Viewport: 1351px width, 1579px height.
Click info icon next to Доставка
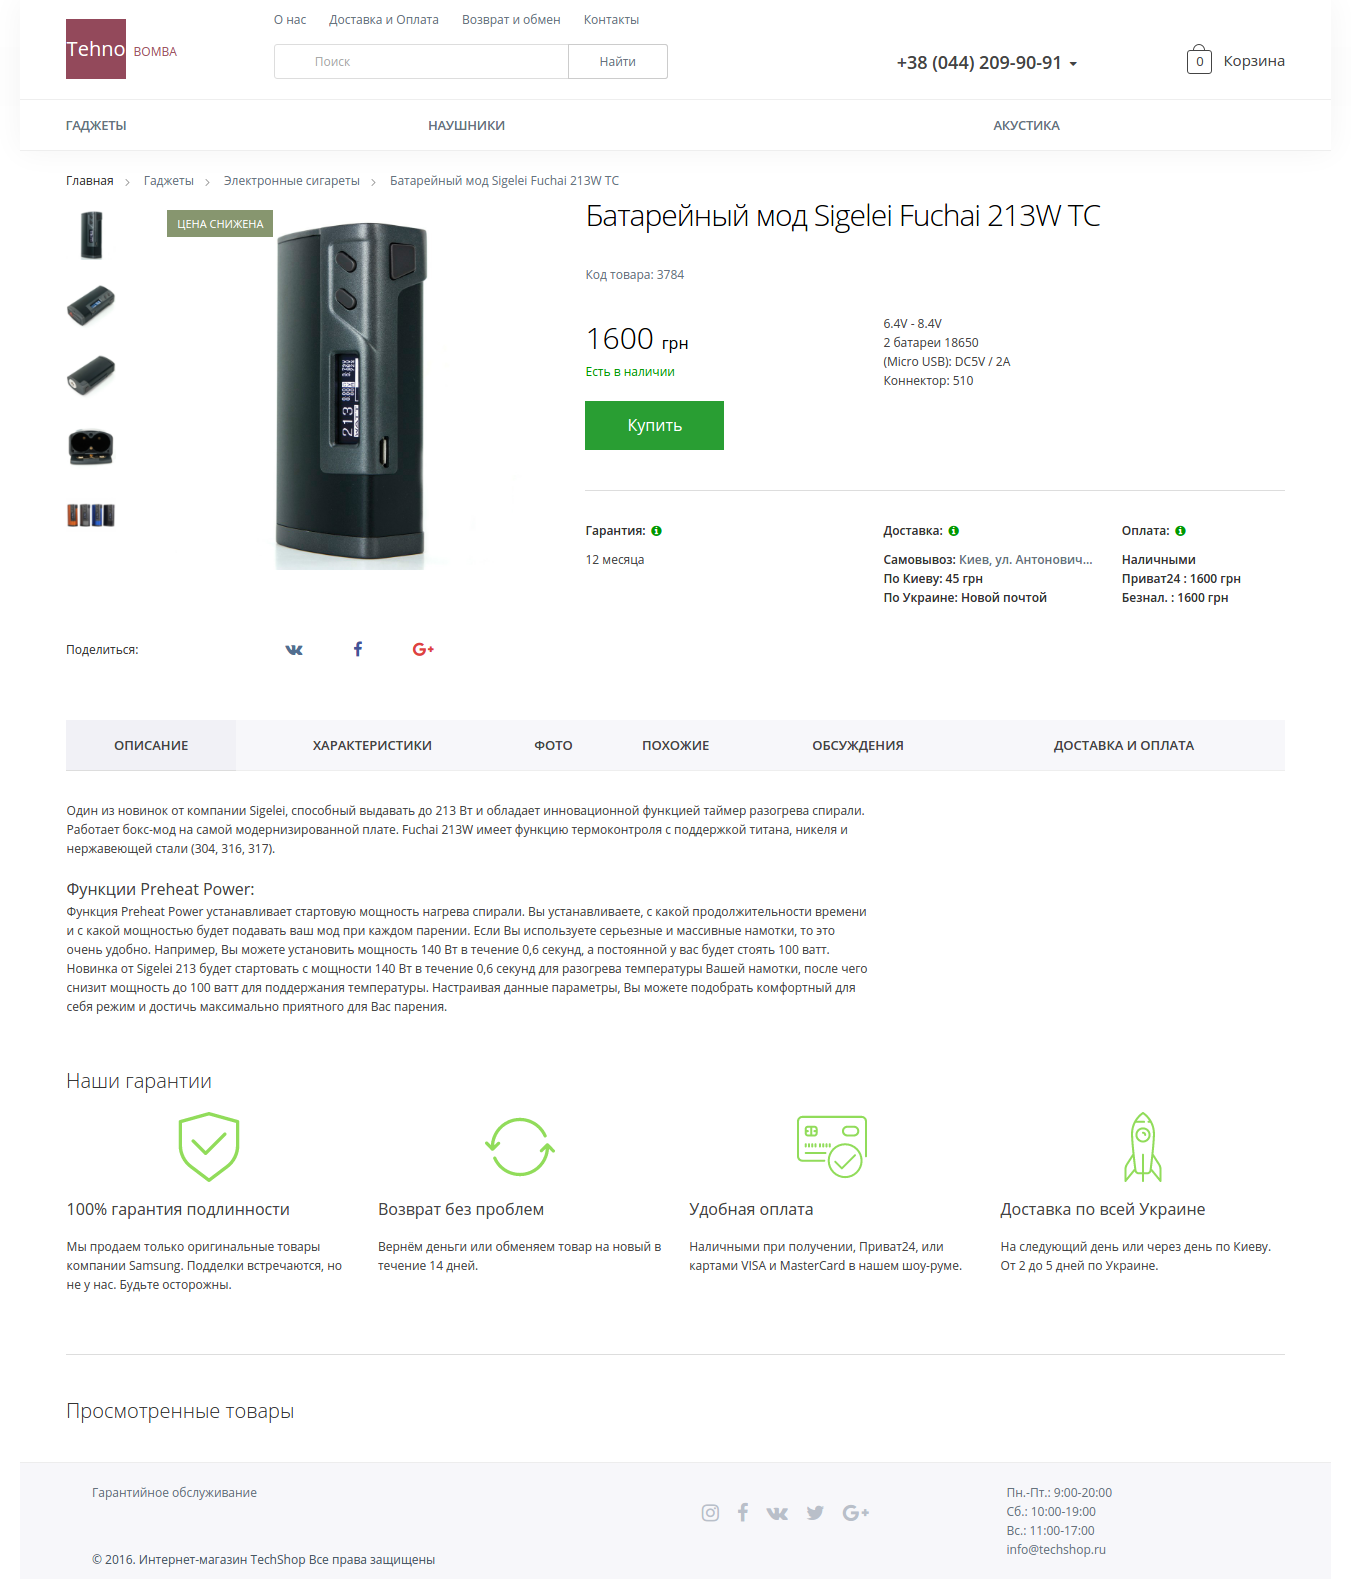pos(954,531)
